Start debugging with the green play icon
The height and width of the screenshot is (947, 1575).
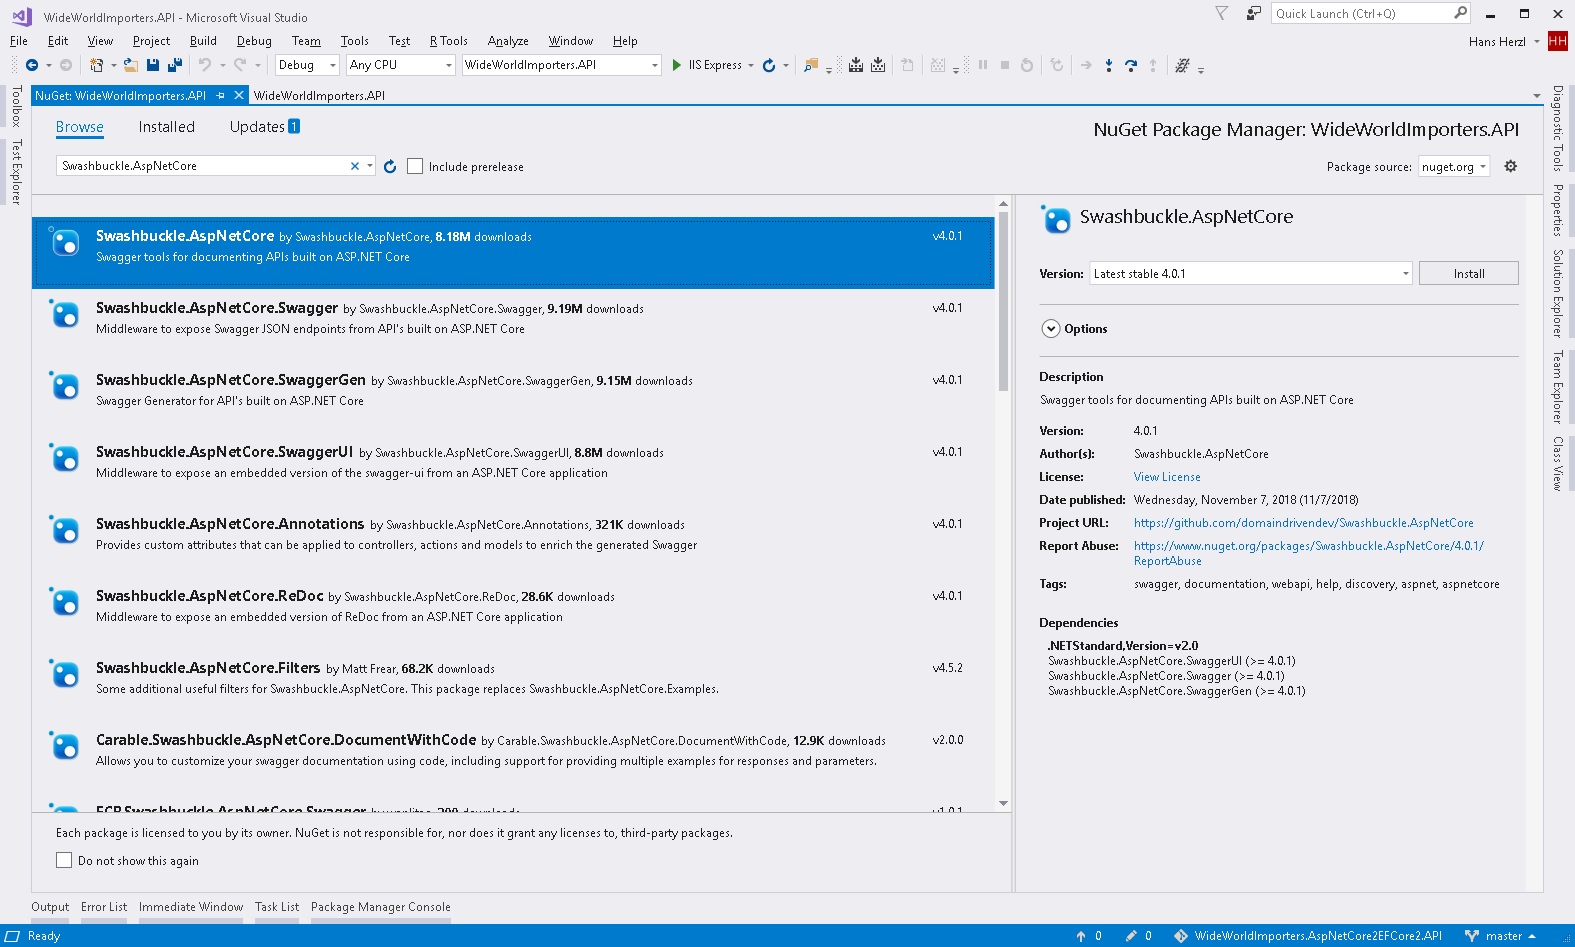point(677,65)
